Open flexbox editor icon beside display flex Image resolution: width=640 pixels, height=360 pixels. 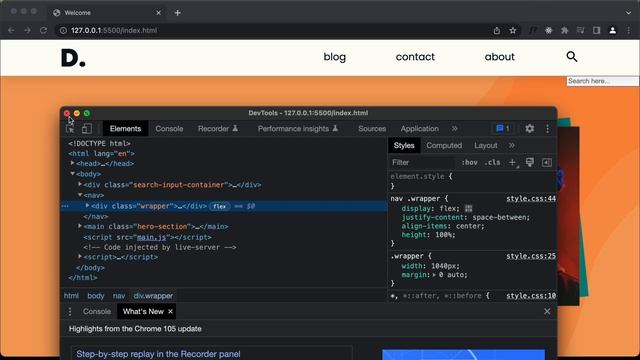point(468,209)
